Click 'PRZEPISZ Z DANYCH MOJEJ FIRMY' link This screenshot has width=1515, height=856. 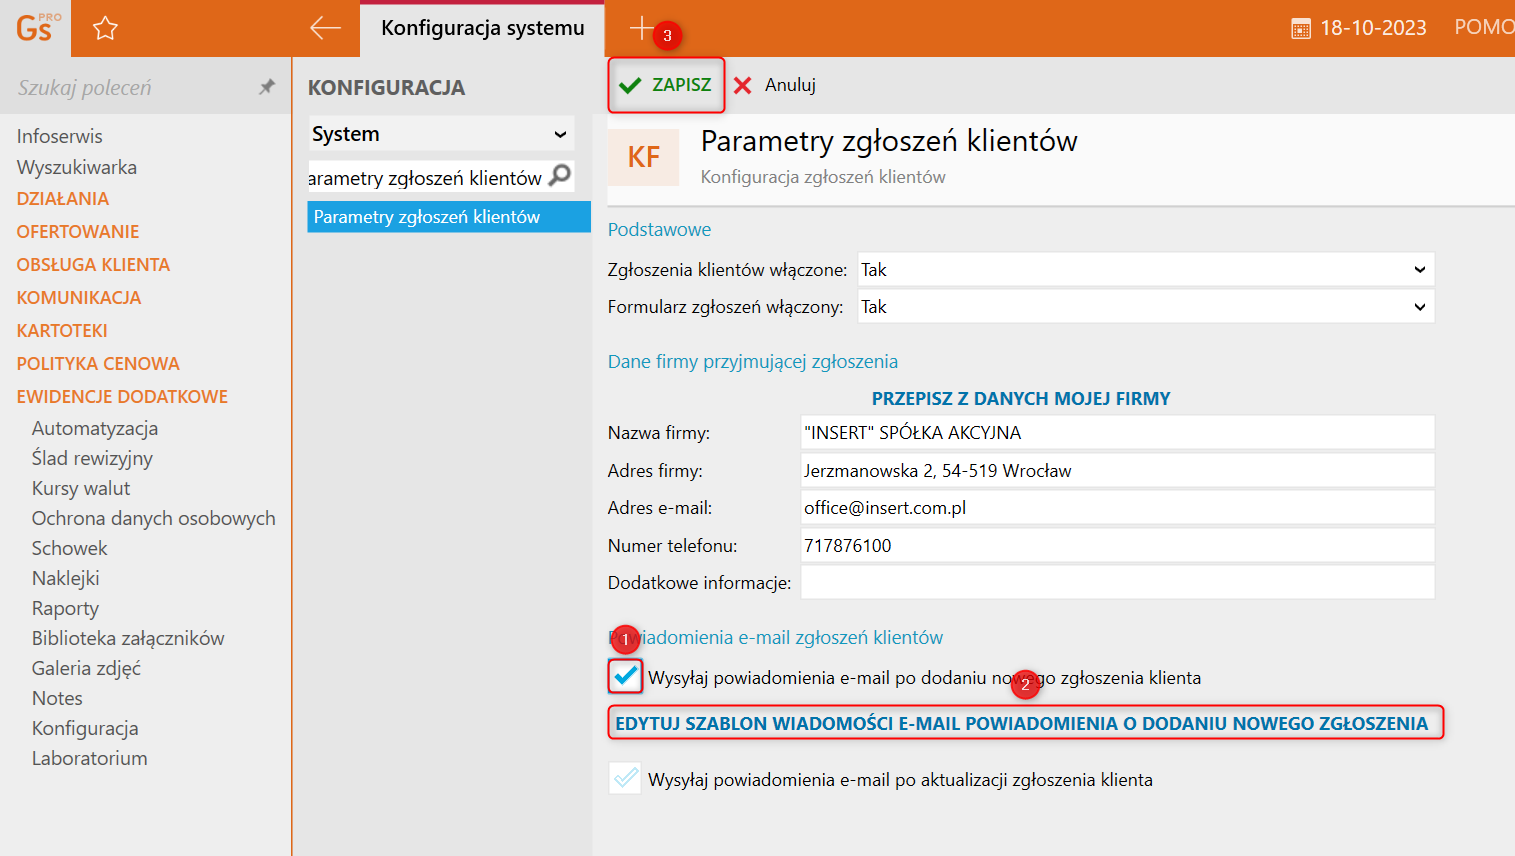tap(1020, 398)
